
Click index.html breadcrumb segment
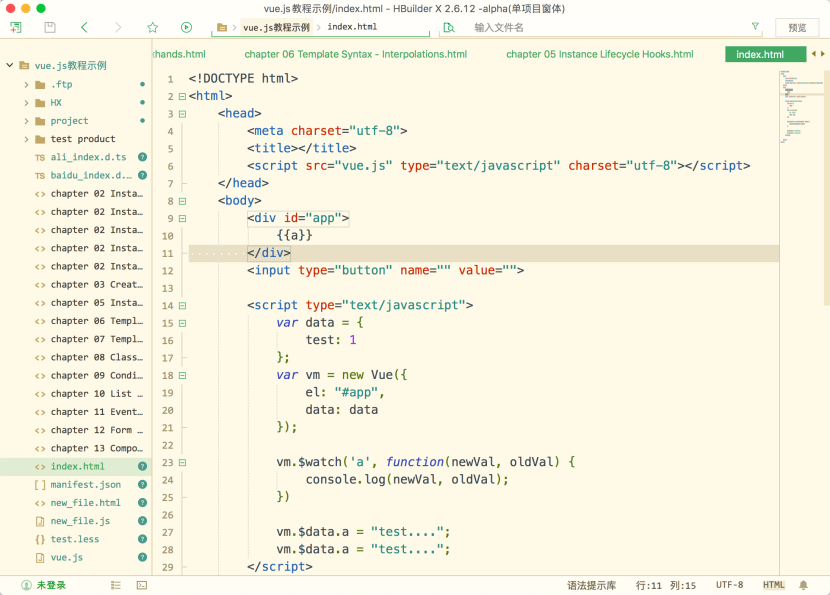(x=352, y=27)
